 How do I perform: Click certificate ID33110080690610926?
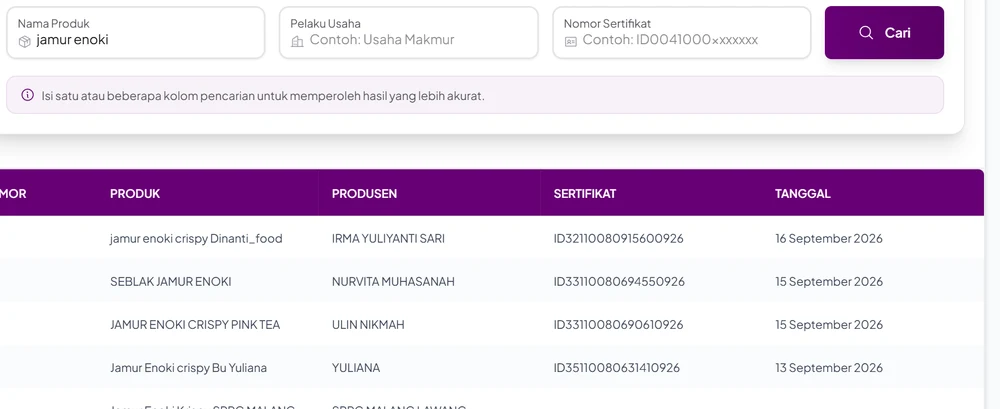pyautogui.click(x=618, y=325)
